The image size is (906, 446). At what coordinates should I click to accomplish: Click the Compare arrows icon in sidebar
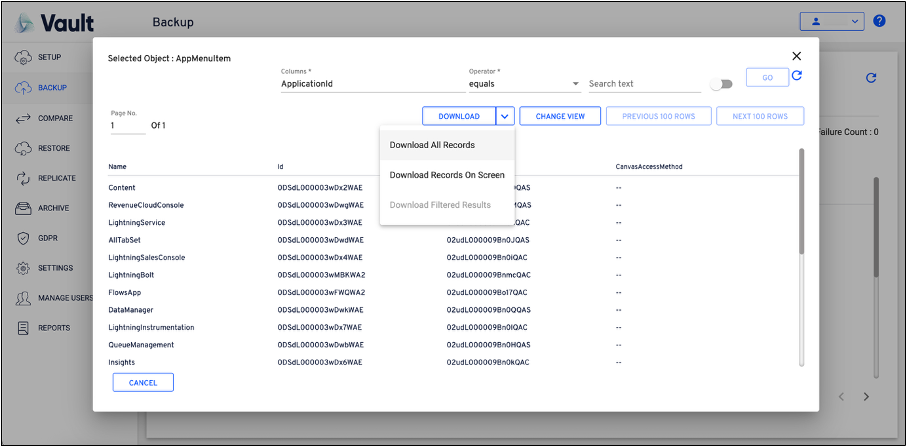[x=22, y=118]
